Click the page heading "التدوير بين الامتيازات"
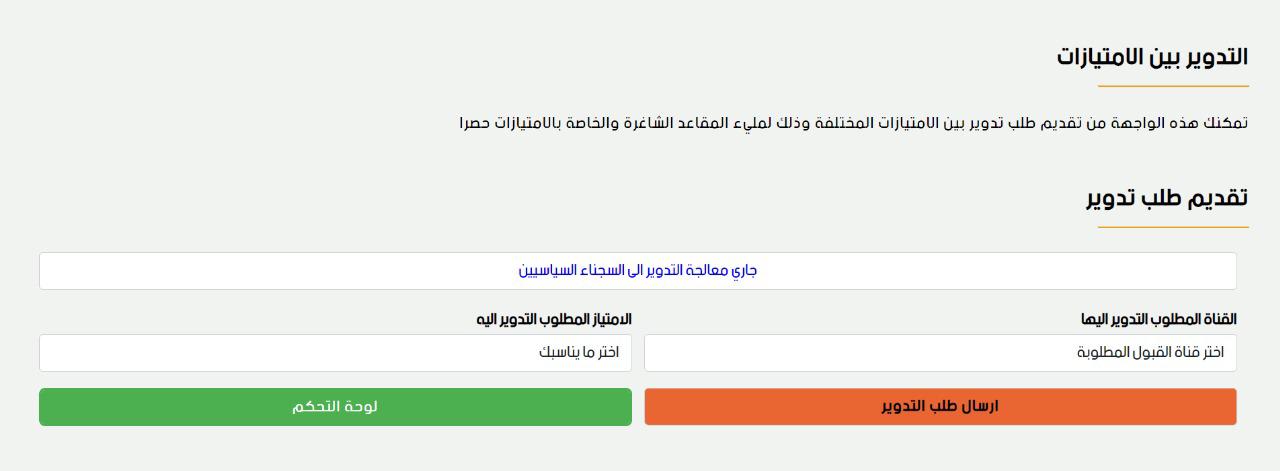The height and width of the screenshot is (471, 1280). pyautogui.click(x=1152, y=57)
